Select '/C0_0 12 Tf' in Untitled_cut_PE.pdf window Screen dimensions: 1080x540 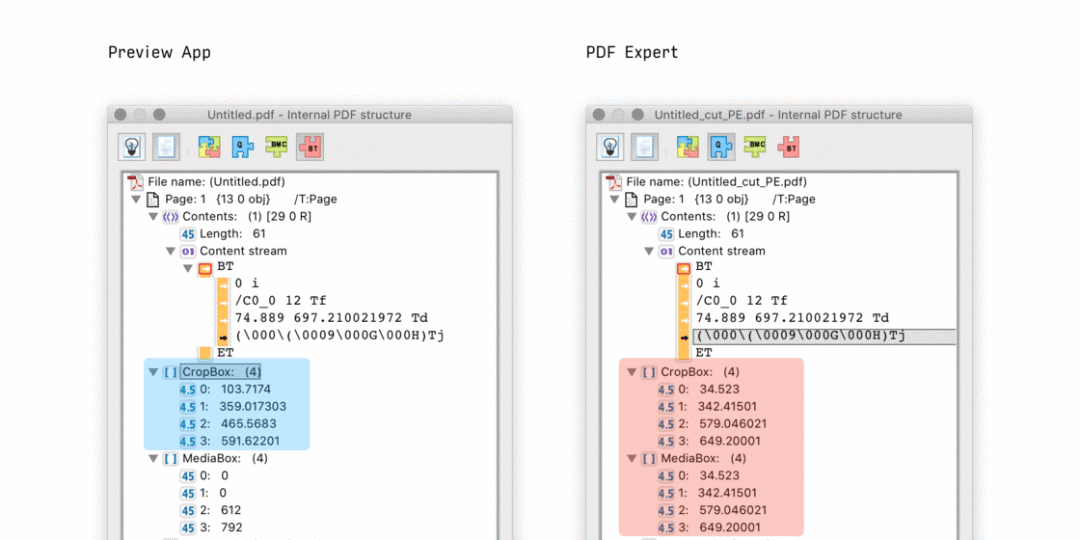(742, 301)
